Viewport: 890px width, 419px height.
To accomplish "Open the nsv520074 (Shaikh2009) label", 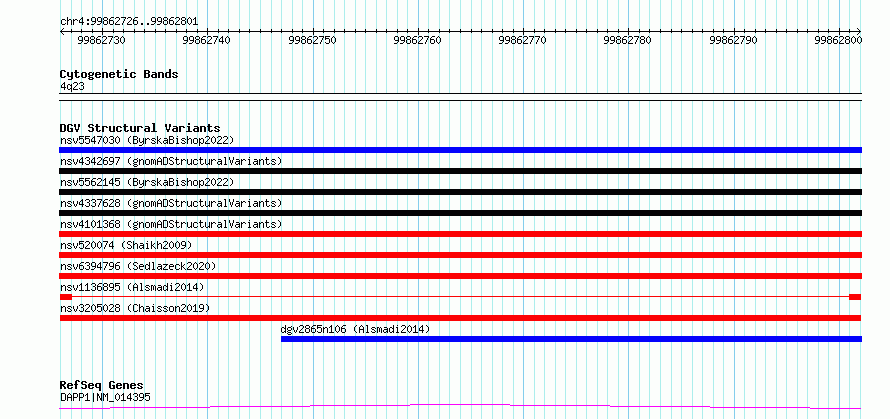I will [126, 245].
